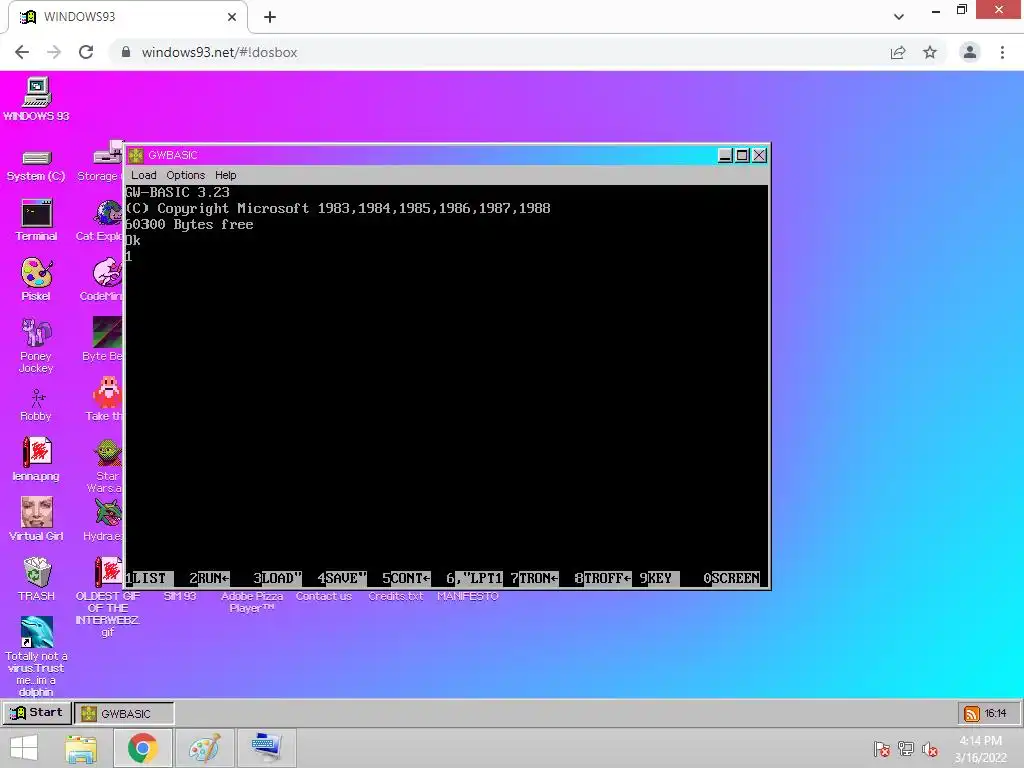
Task: Click the 9KEY function key label
Action: point(660,579)
